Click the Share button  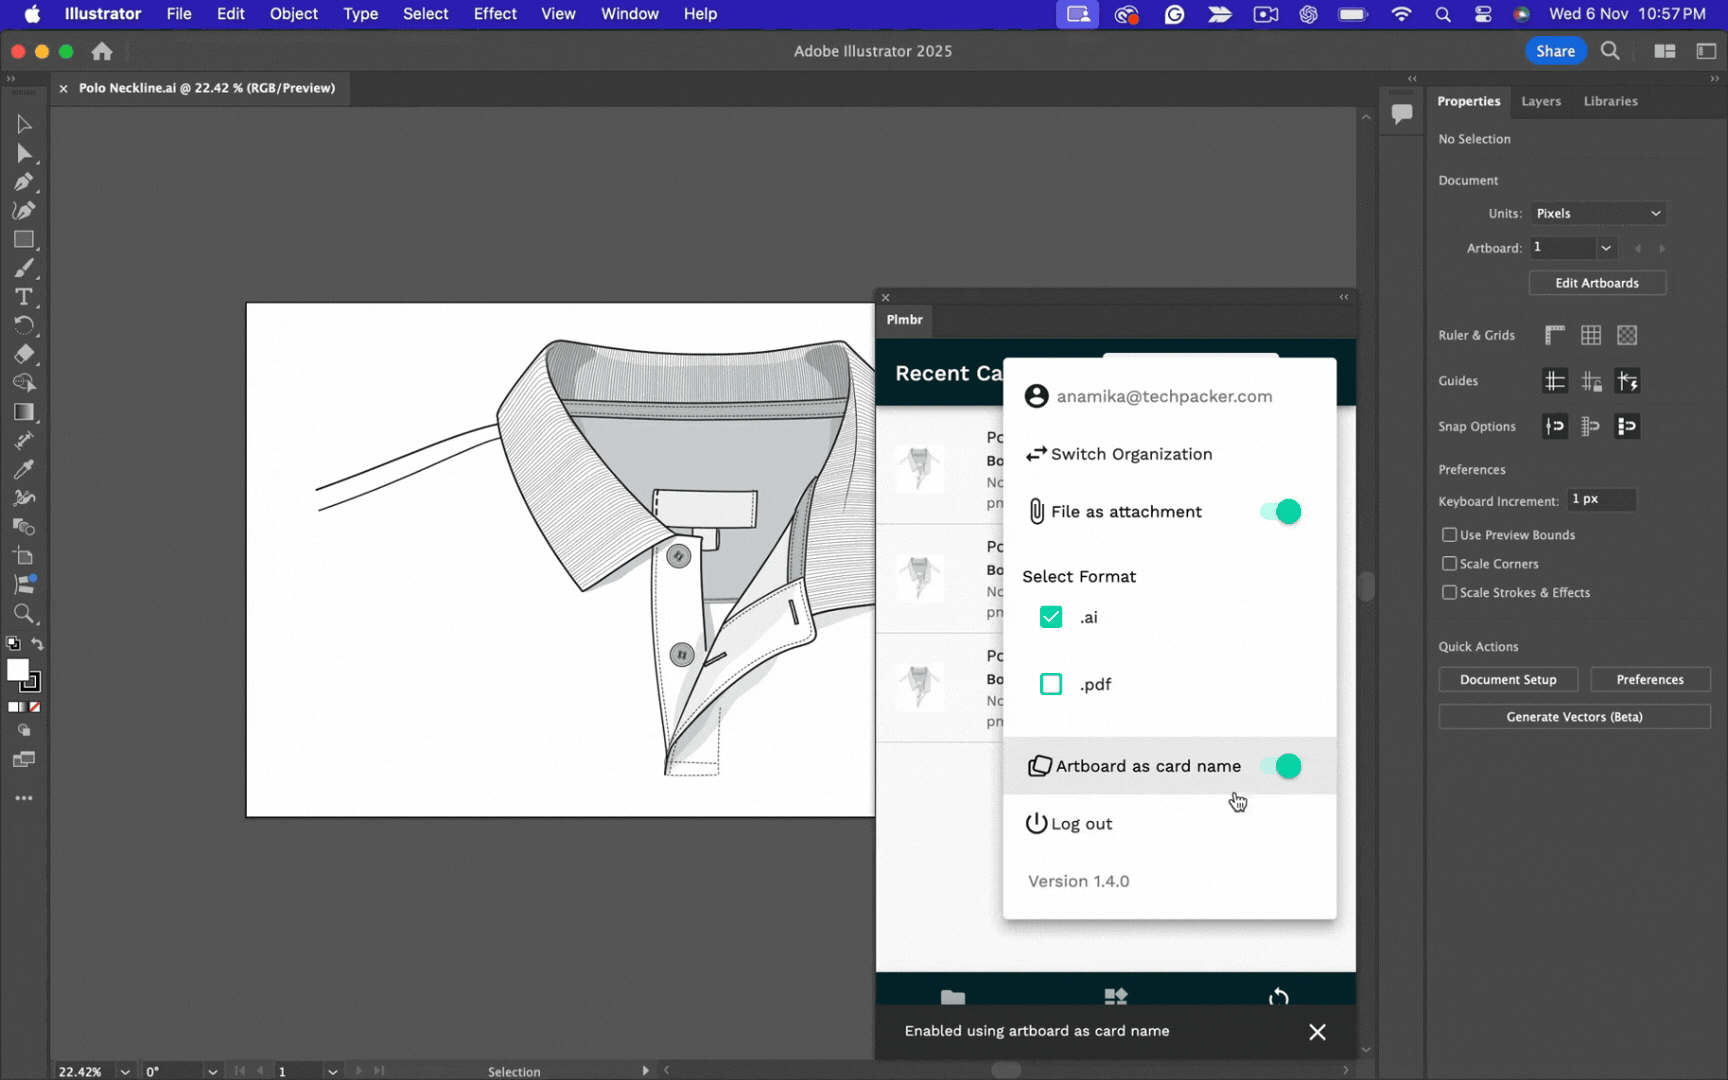pos(1555,51)
